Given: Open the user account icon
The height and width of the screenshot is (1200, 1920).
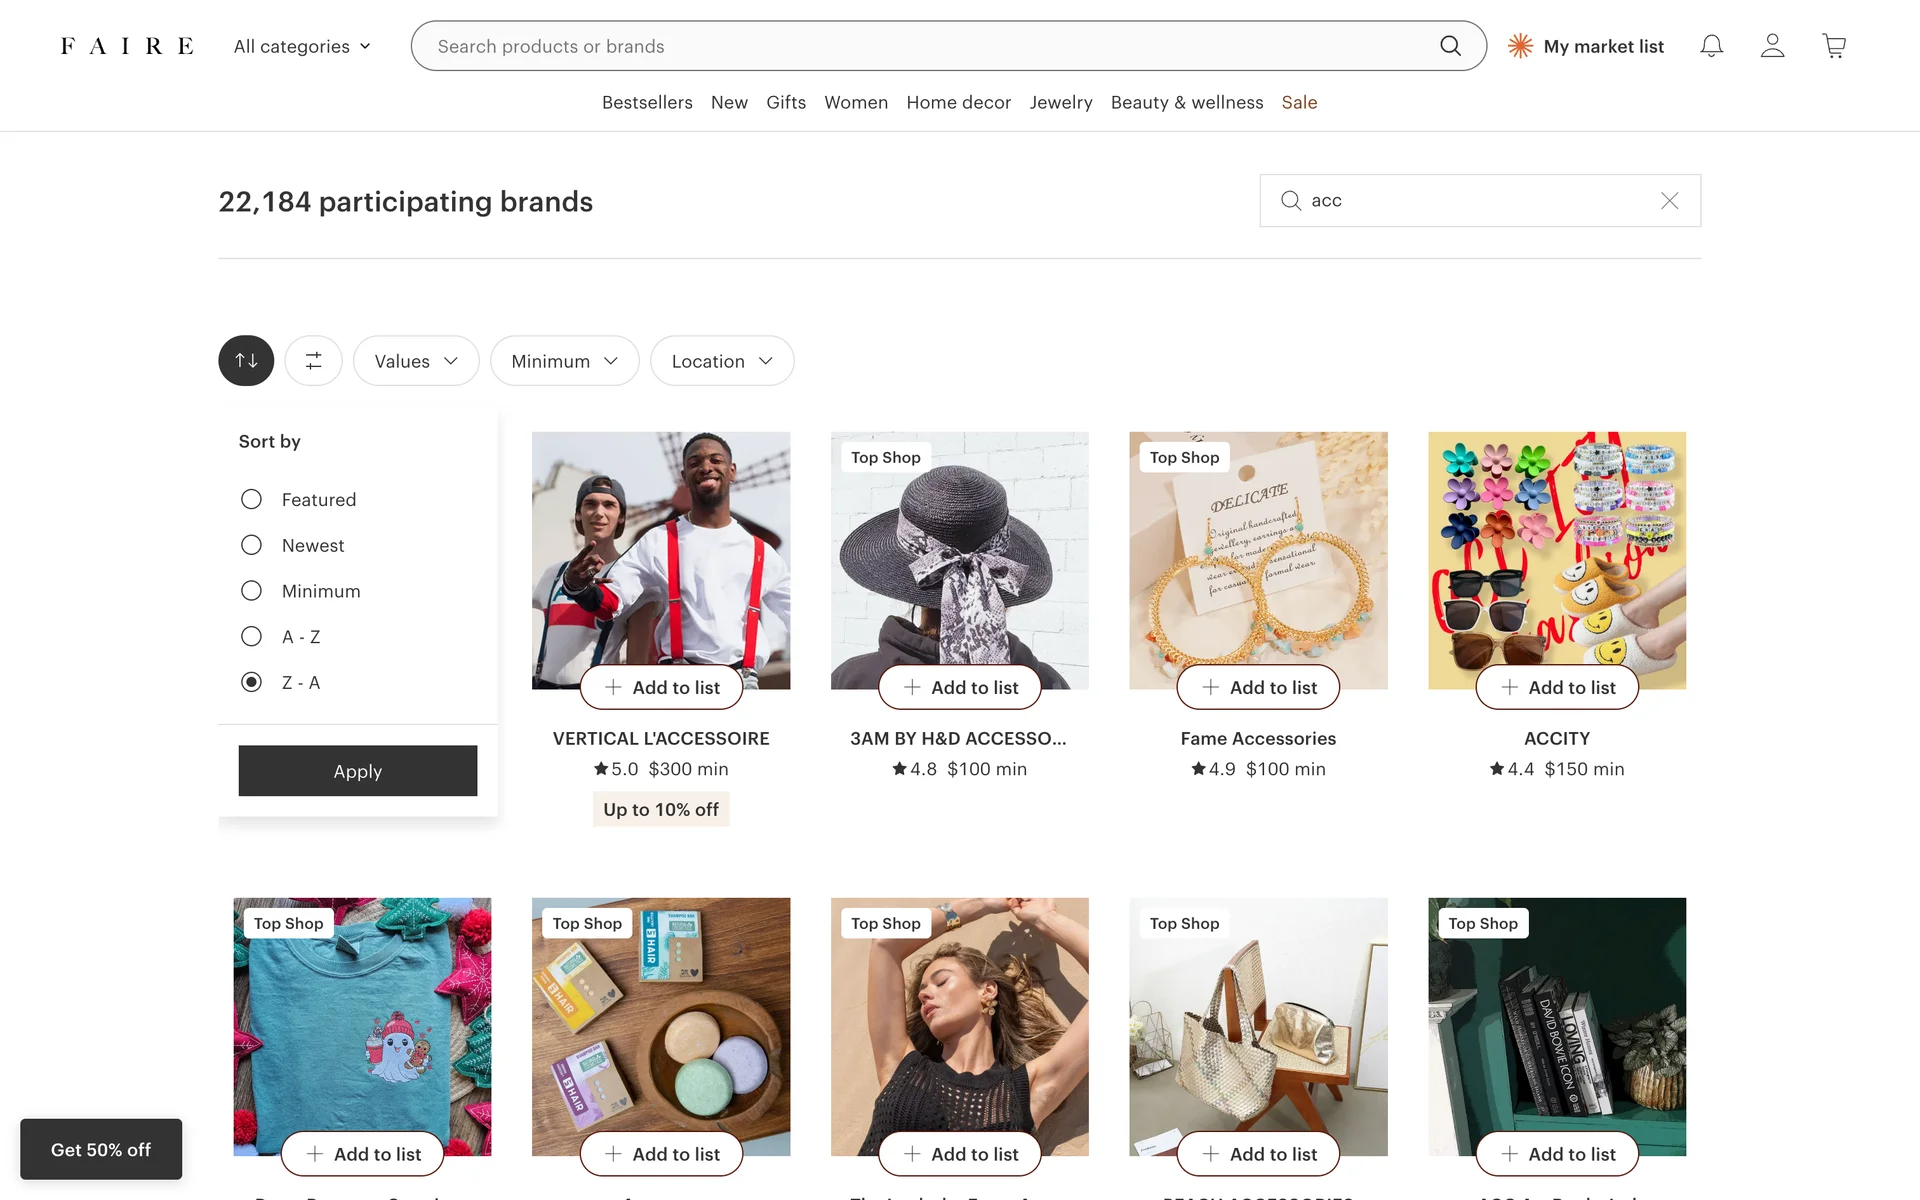Looking at the screenshot, I should (x=1772, y=46).
